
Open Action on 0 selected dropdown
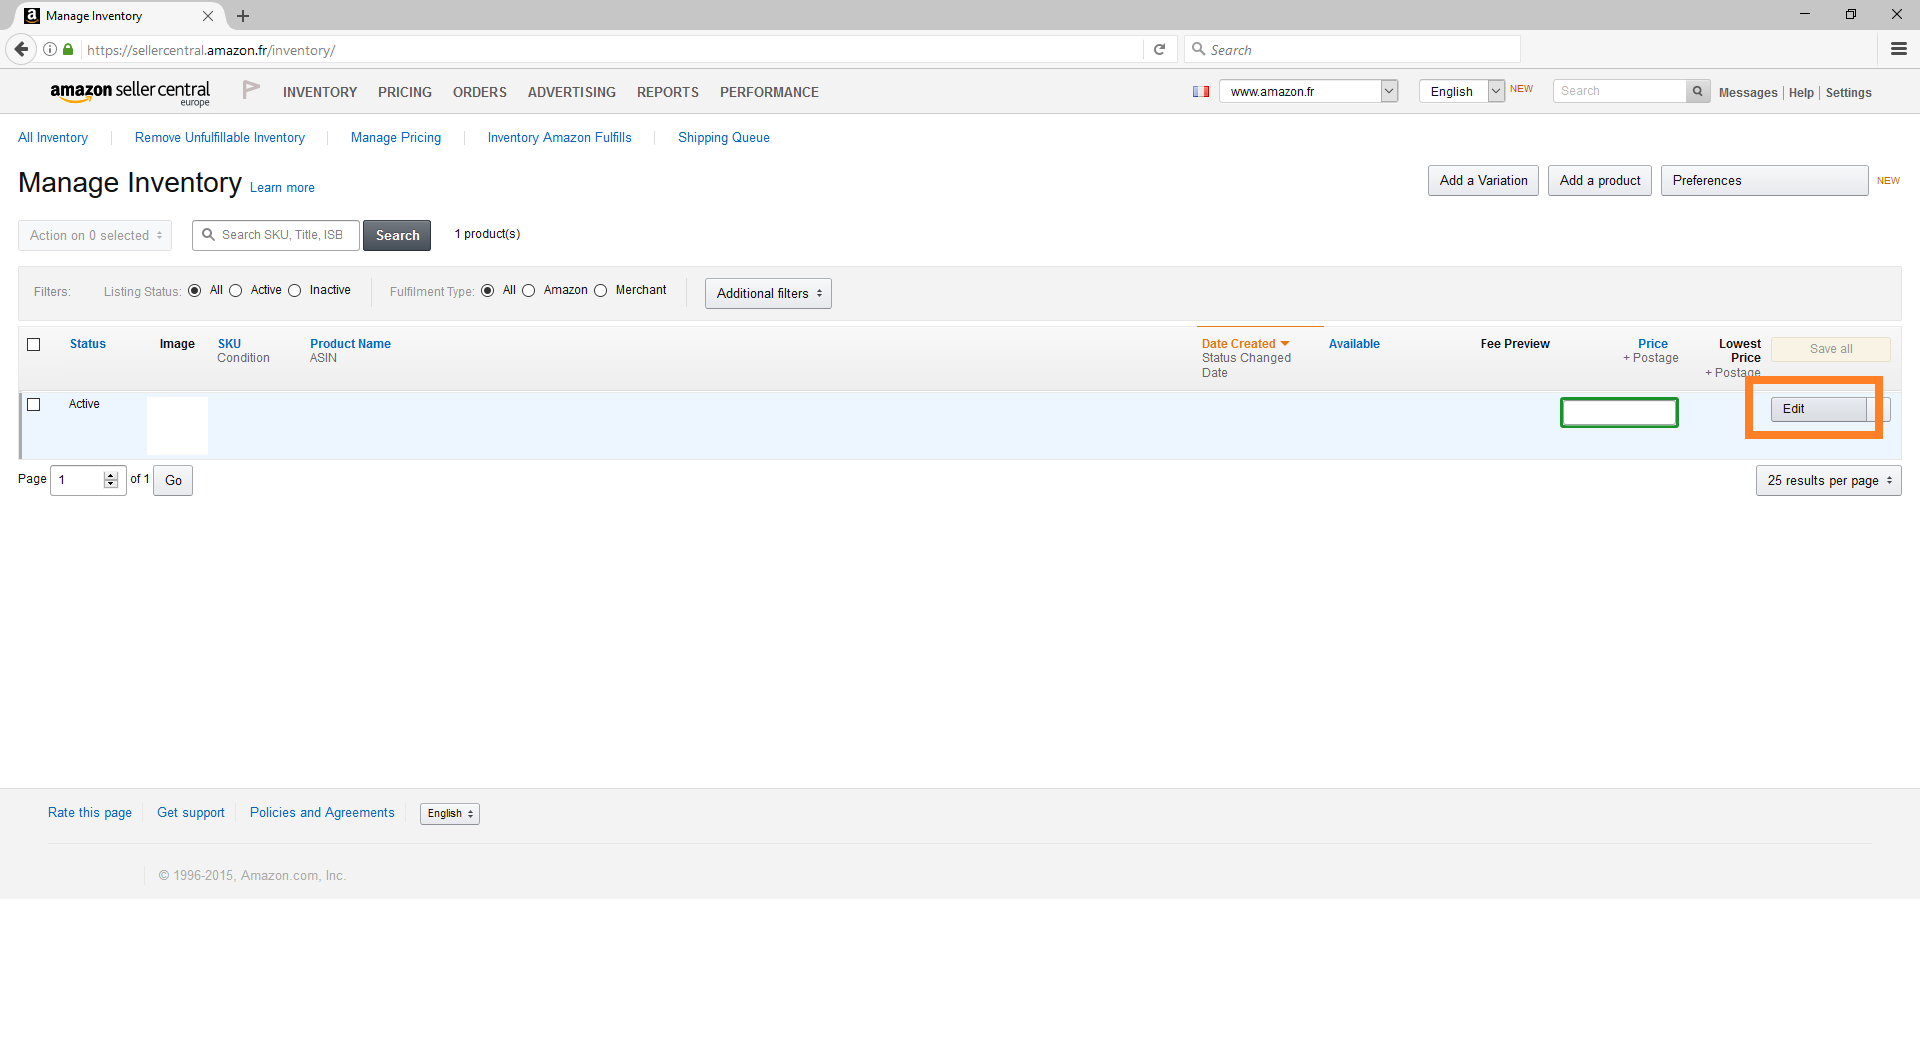click(95, 235)
